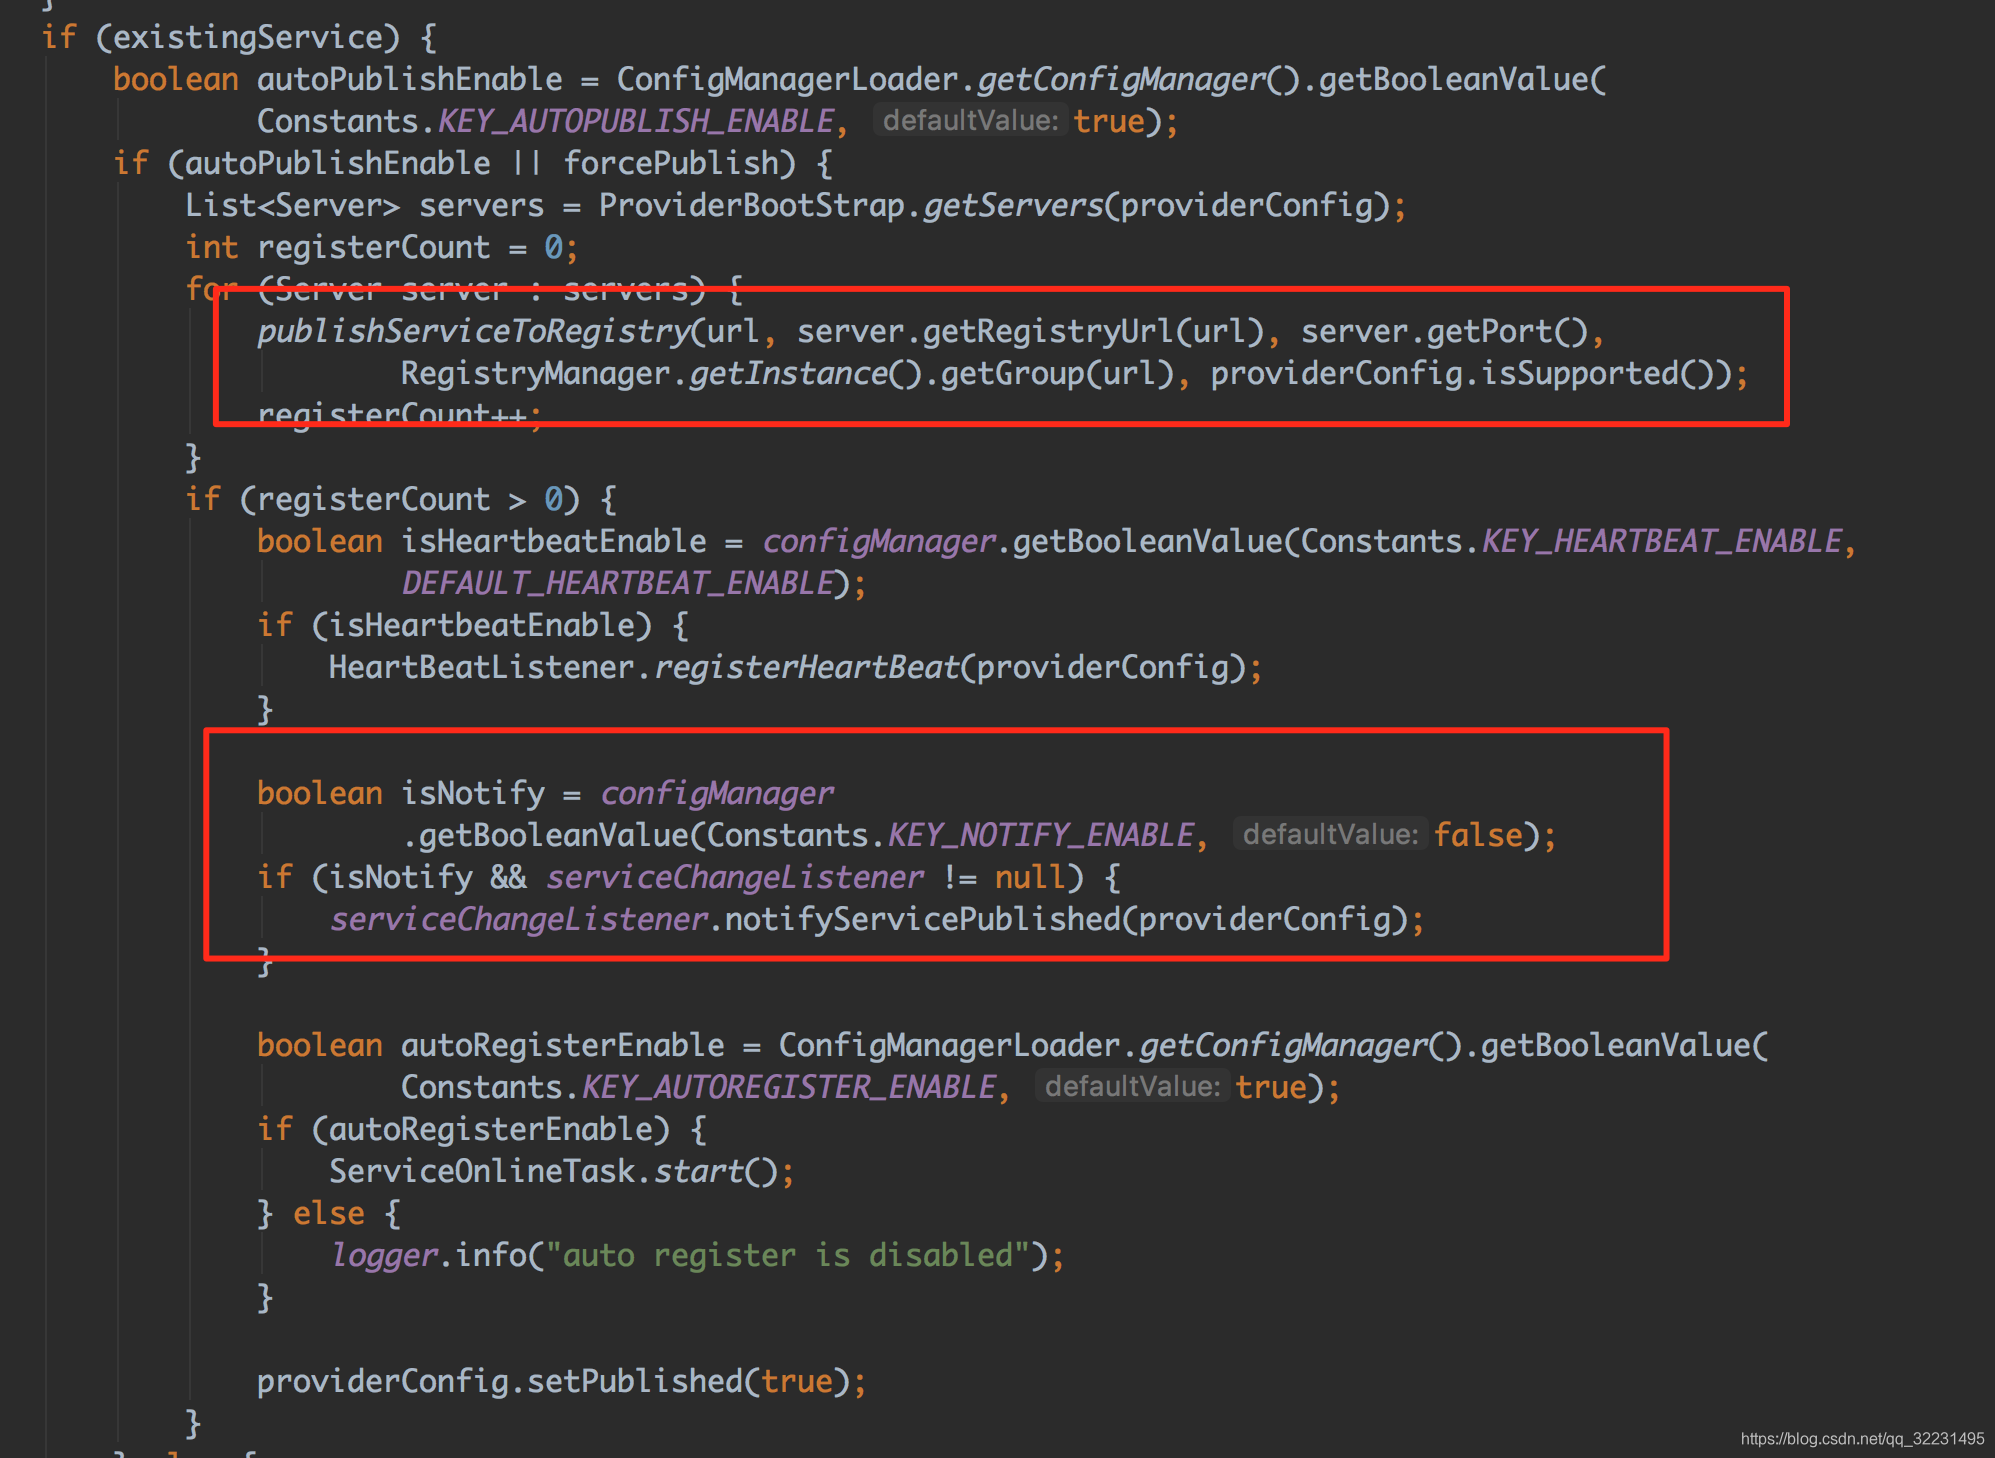Click DEFAULT_HEARTBEAT_ENABLE constant
Image resolution: width=1995 pixels, height=1458 pixels.
pyautogui.click(x=617, y=583)
